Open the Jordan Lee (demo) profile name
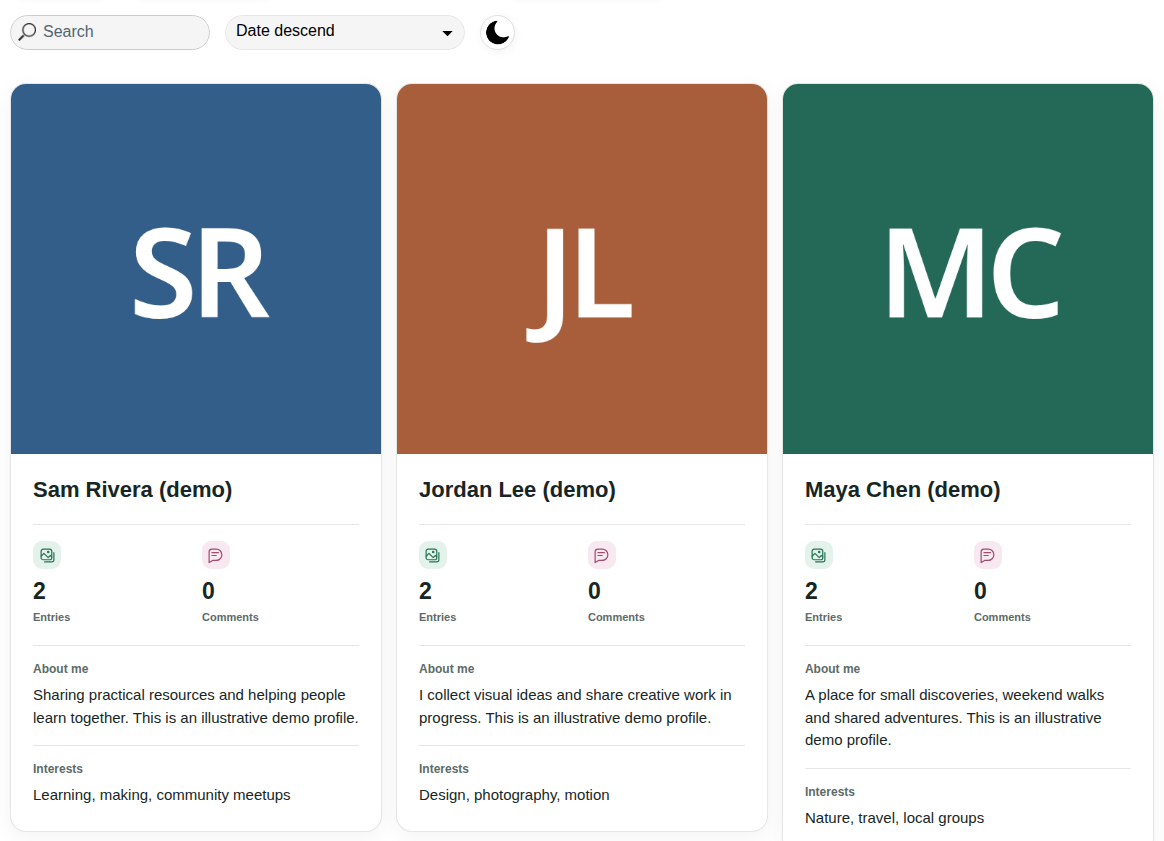Image resolution: width=1164 pixels, height=841 pixels. 517,490
